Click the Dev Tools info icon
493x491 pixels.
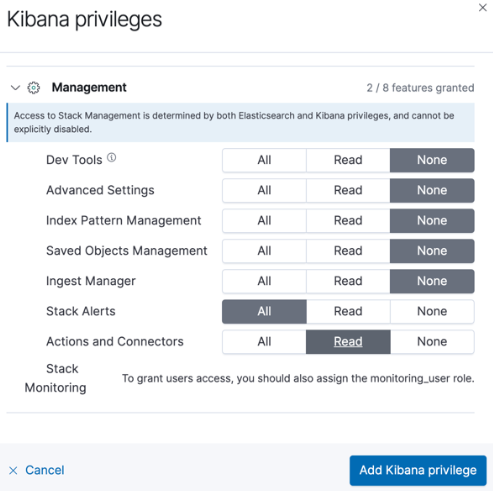(x=112, y=157)
